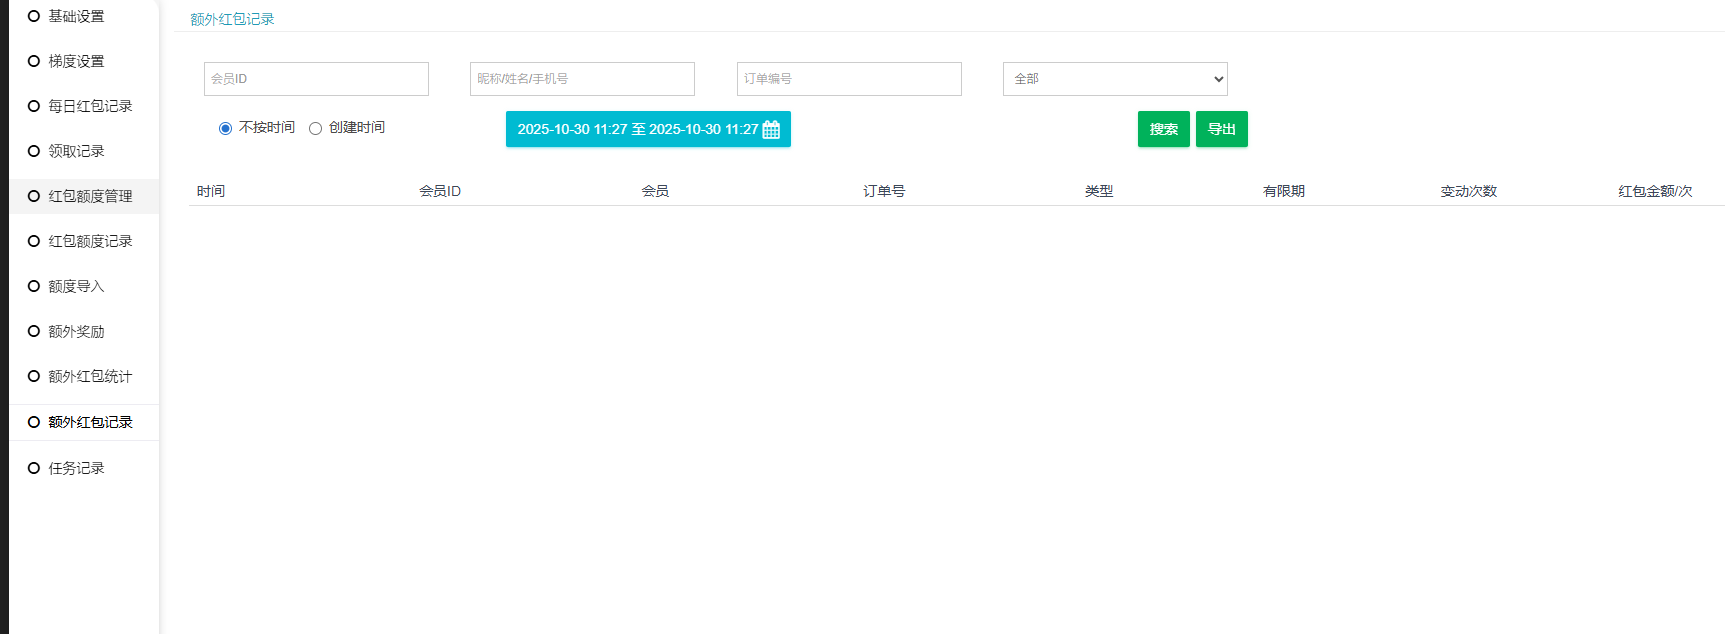Viewport: 1725px width, 634px height.
Task: Click the green 导出 button
Action: click(1221, 129)
